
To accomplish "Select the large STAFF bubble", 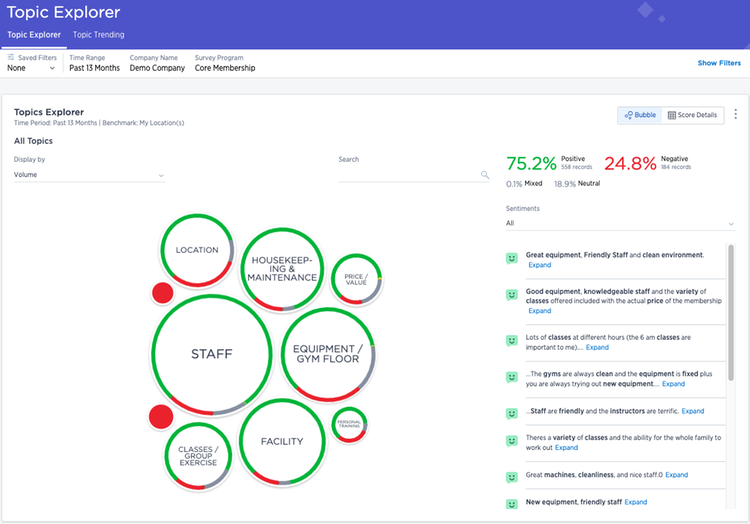I will 211,354.
